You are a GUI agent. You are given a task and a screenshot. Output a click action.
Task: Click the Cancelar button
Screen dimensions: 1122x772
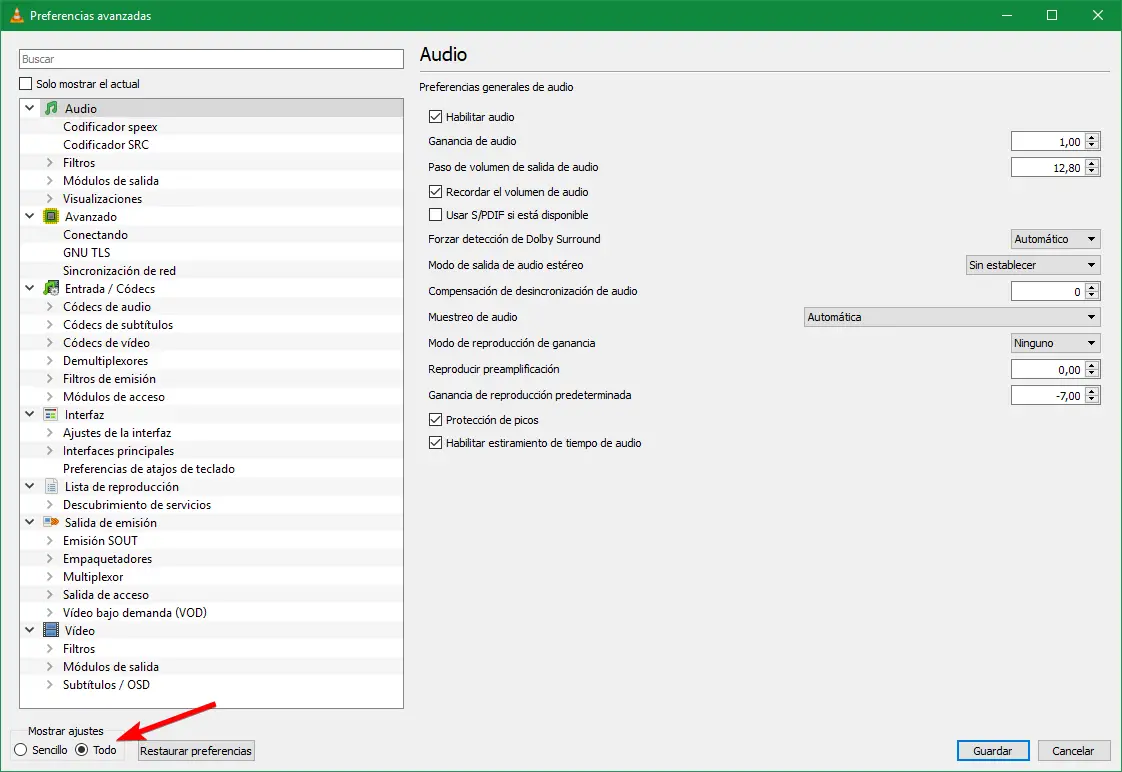pyautogui.click(x=1073, y=751)
